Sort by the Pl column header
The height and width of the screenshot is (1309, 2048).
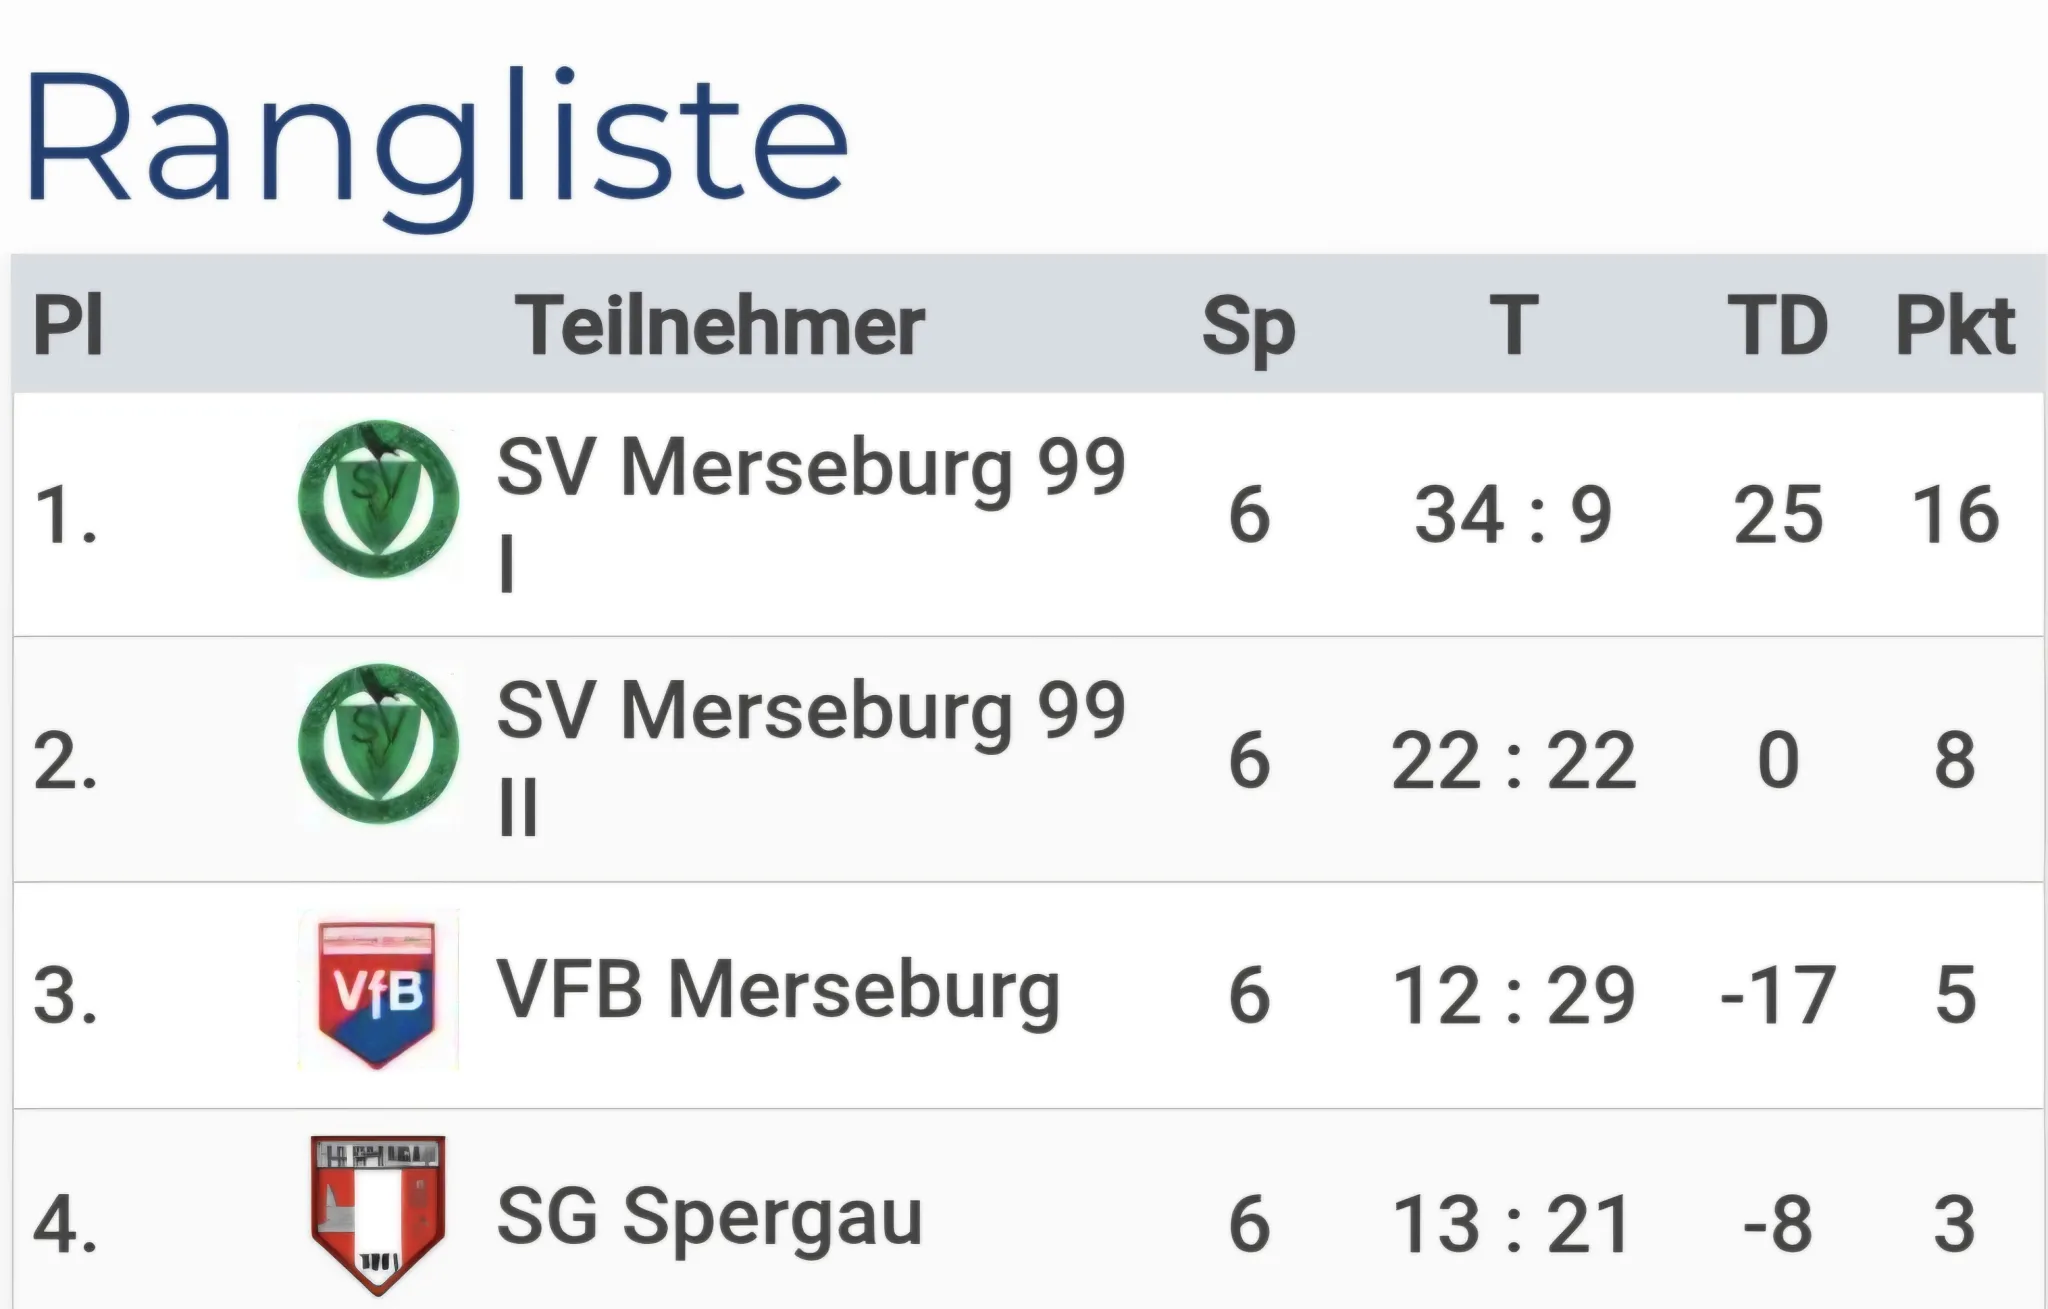pyautogui.click(x=68, y=326)
